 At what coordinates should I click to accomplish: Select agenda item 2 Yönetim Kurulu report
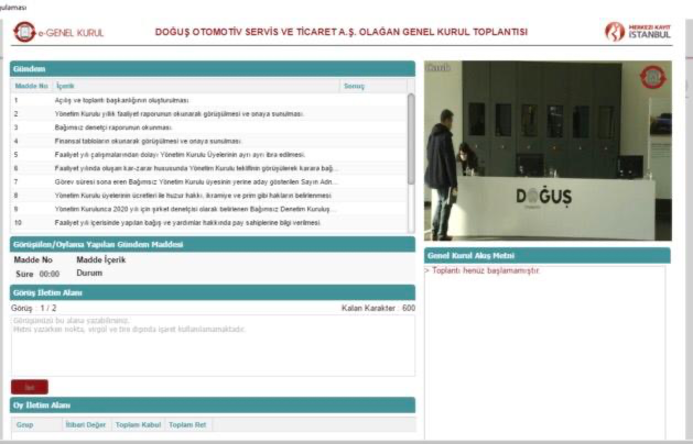(170, 114)
